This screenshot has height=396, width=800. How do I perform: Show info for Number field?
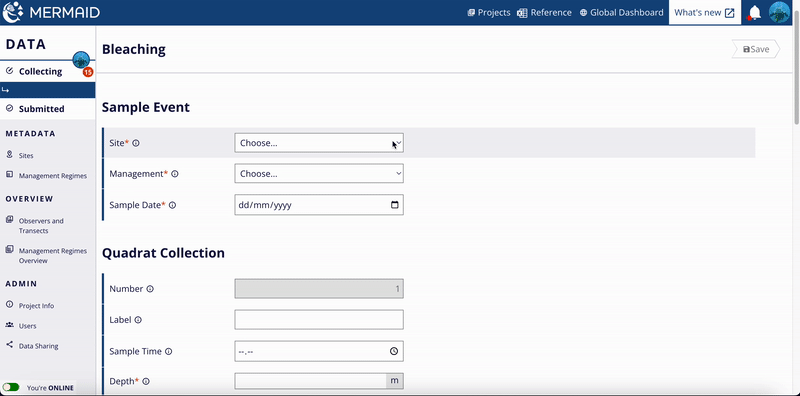click(x=150, y=289)
